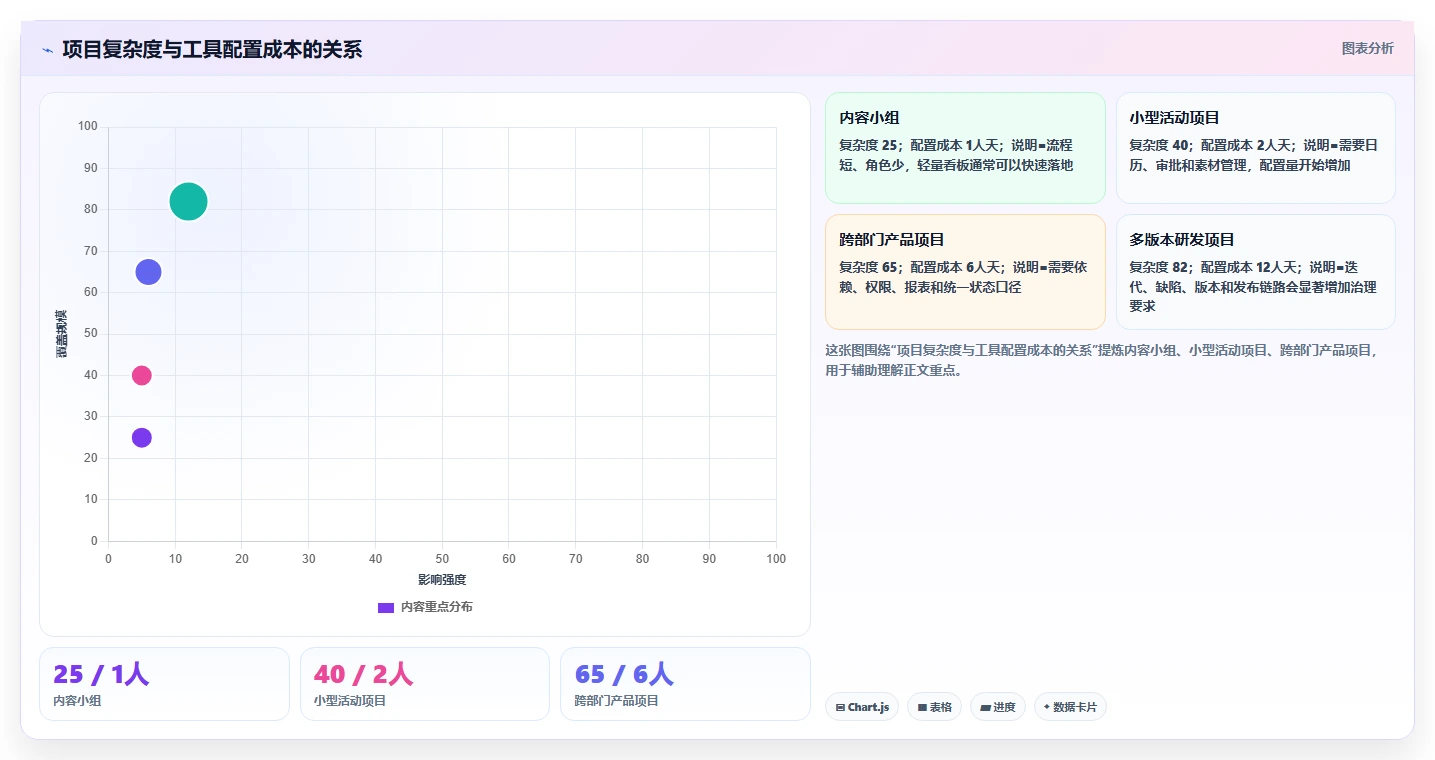1435x760 pixels.
Task: Select the 40 / 2人 stat card
Action: 425,684
